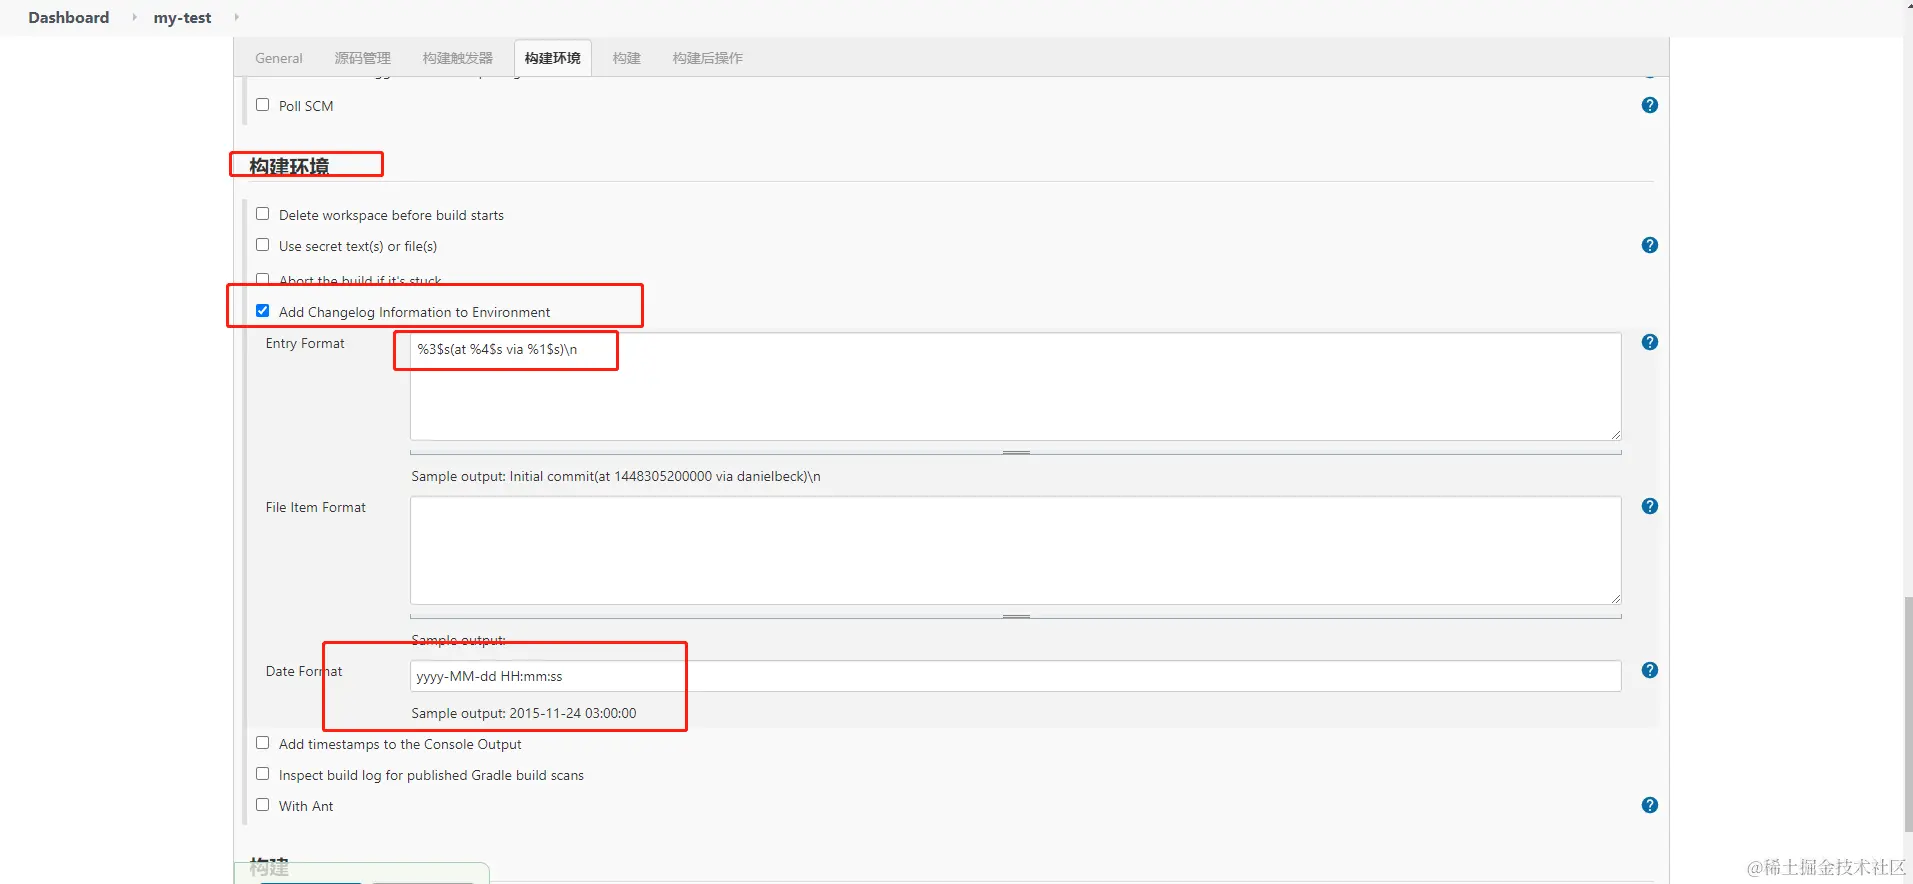Image resolution: width=1913 pixels, height=884 pixels.
Task: Open help icon for With Ant
Action: pyautogui.click(x=1650, y=805)
